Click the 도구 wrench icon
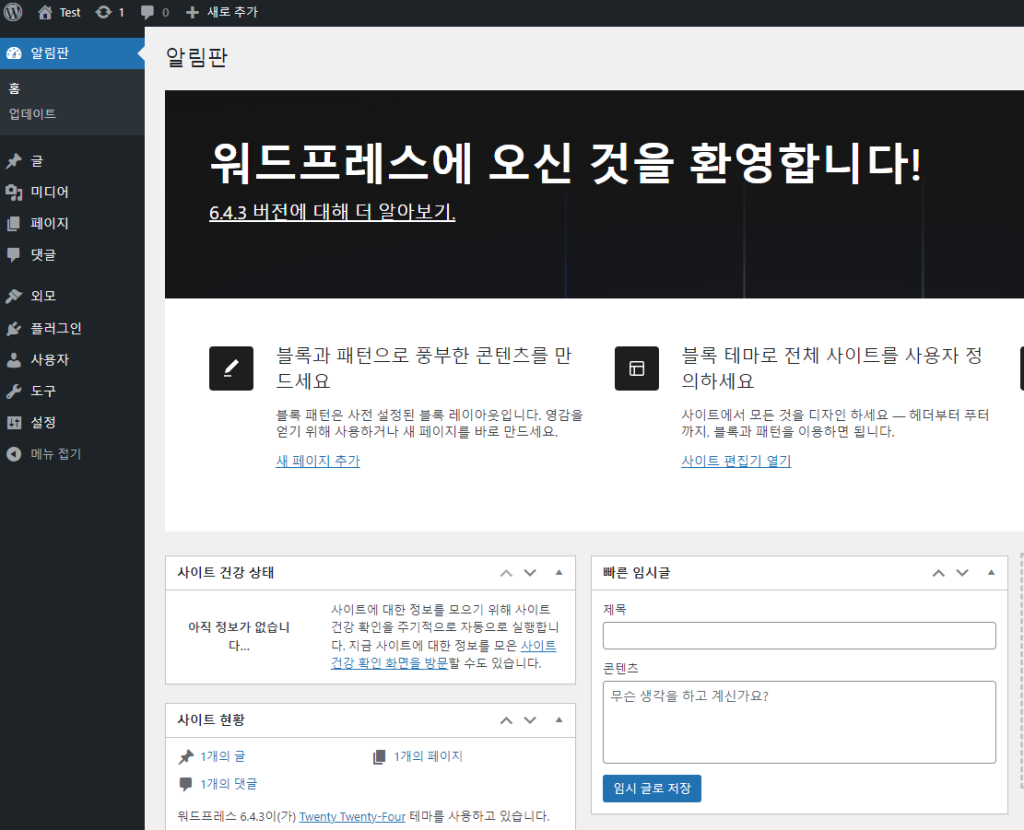1024x830 pixels. pyautogui.click(x=14, y=391)
